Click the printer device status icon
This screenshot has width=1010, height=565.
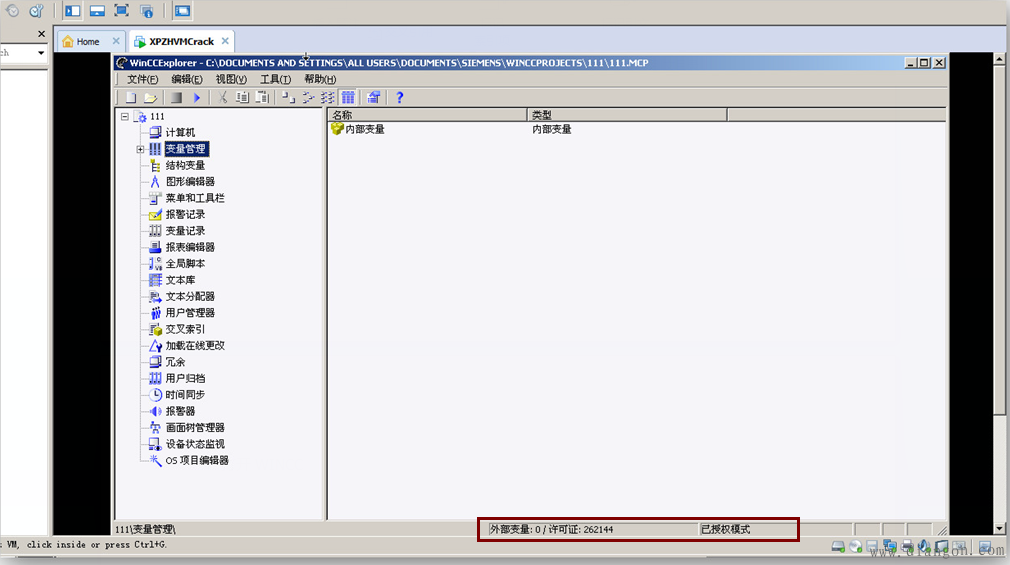point(908,547)
